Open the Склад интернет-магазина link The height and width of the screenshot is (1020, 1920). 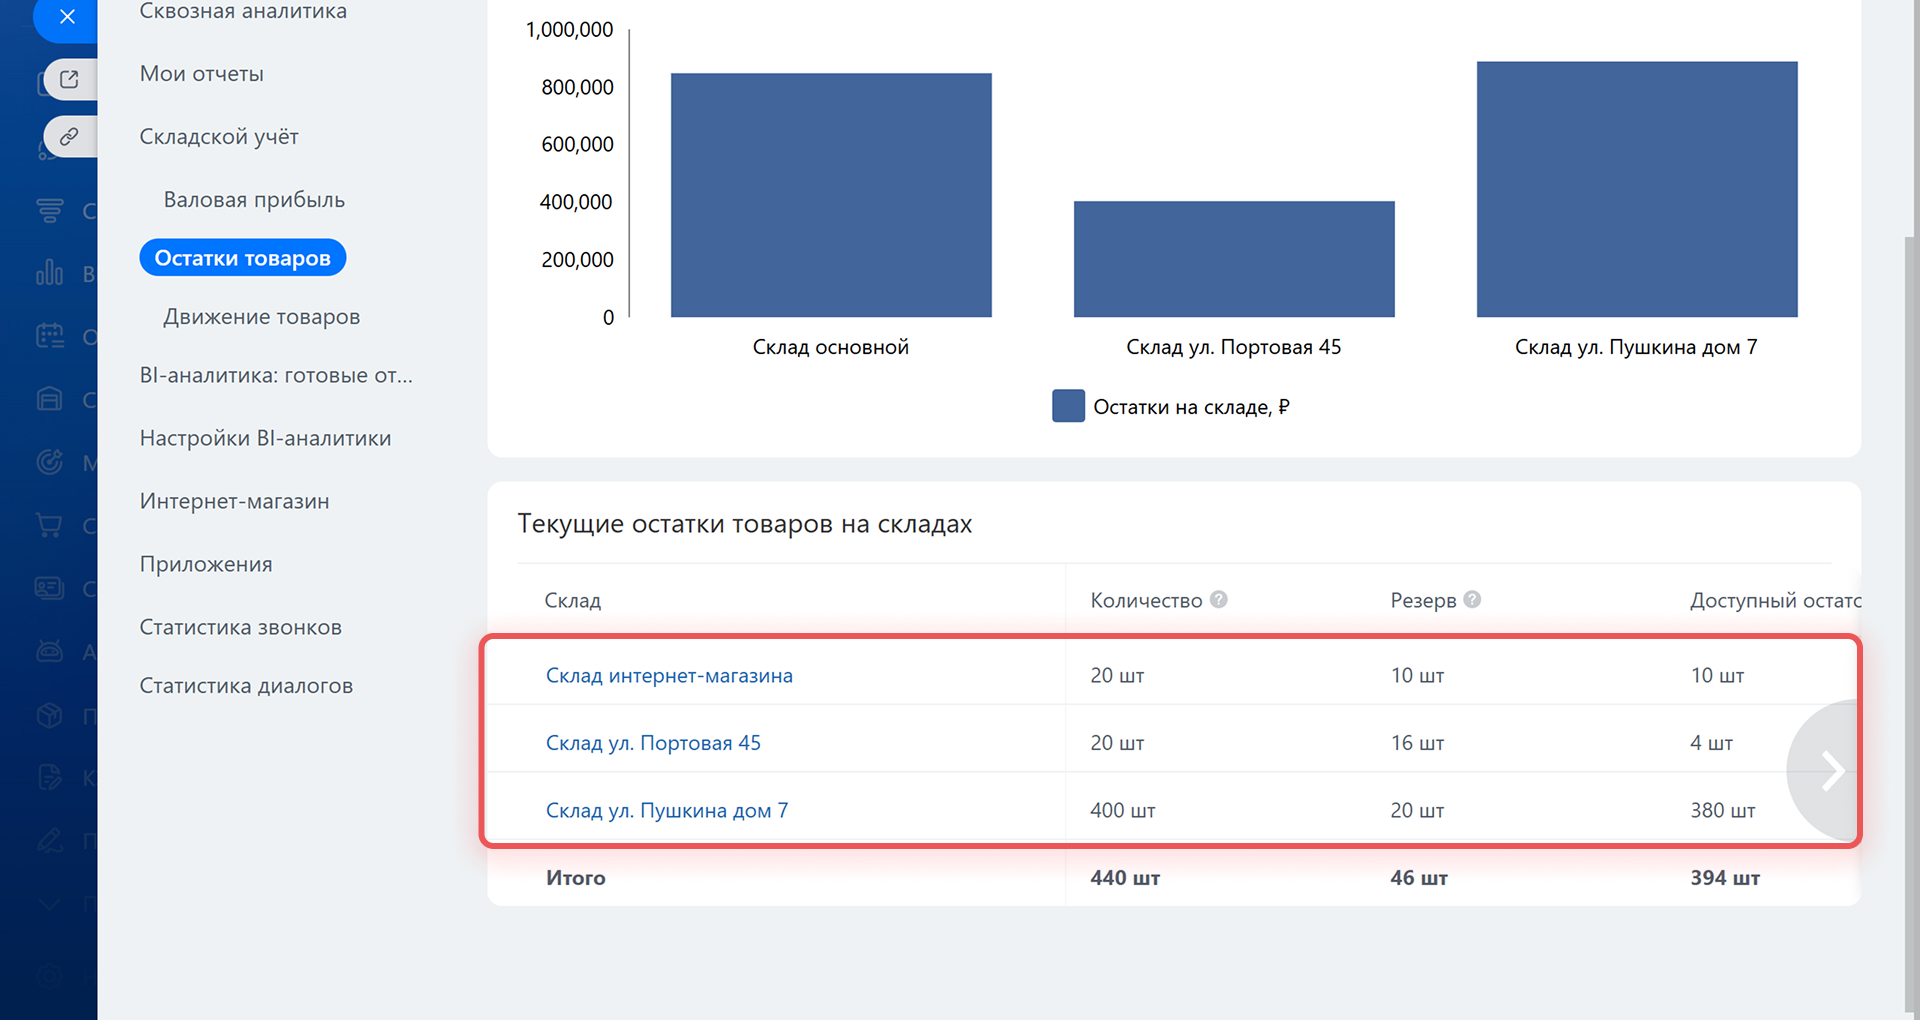tap(669, 676)
